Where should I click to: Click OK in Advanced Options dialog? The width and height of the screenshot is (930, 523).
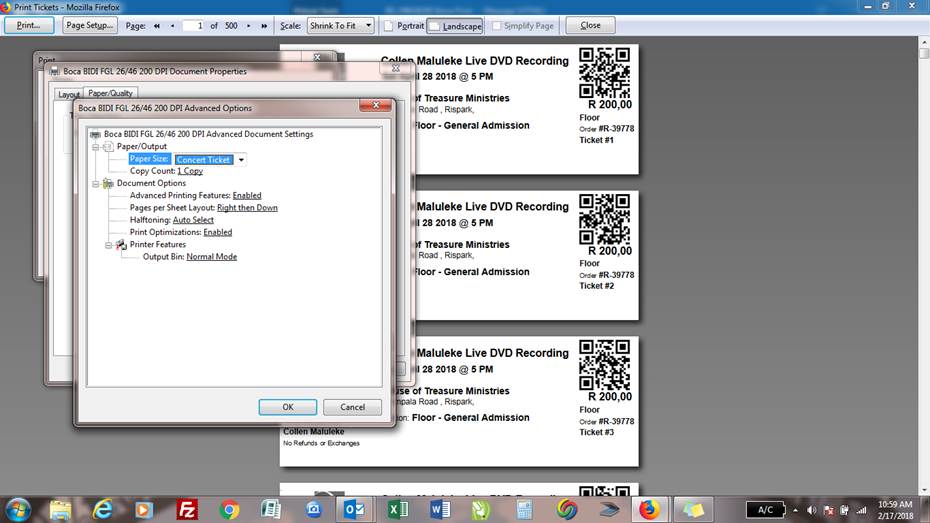pyautogui.click(x=288, y=407)
